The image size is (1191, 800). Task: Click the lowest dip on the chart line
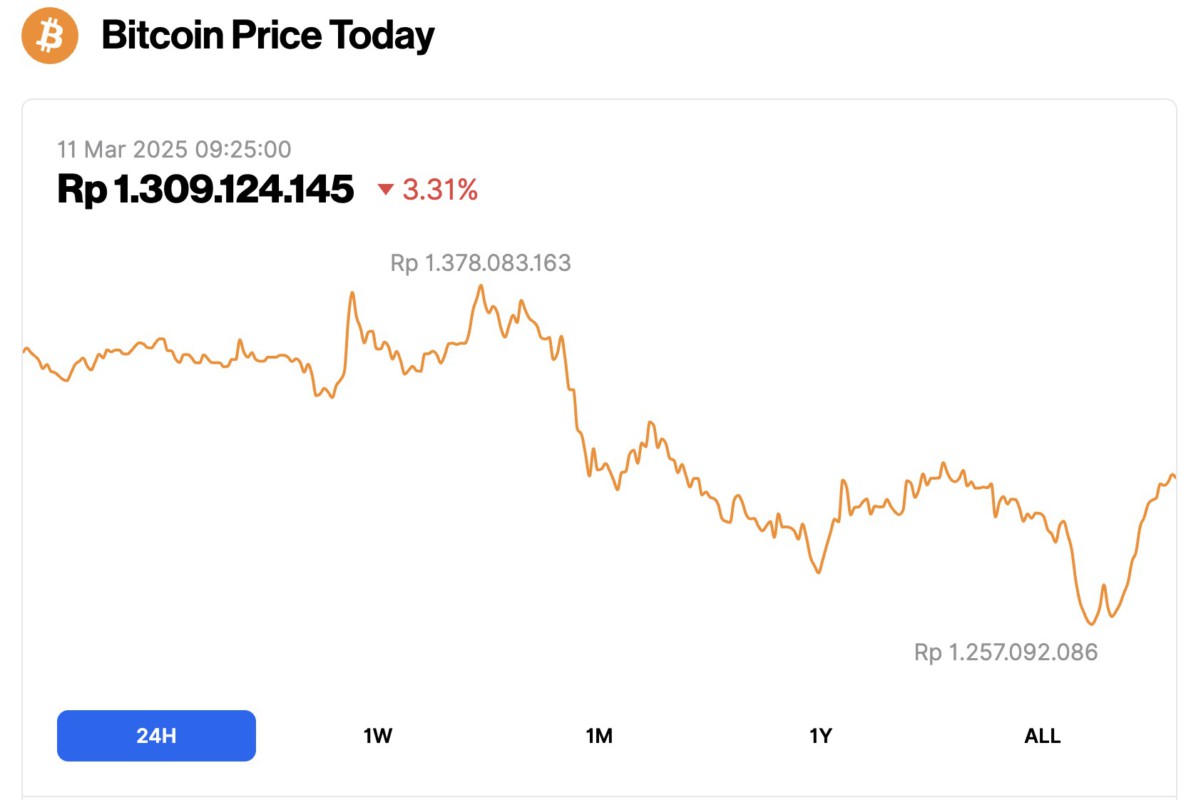coord(1089,625)
